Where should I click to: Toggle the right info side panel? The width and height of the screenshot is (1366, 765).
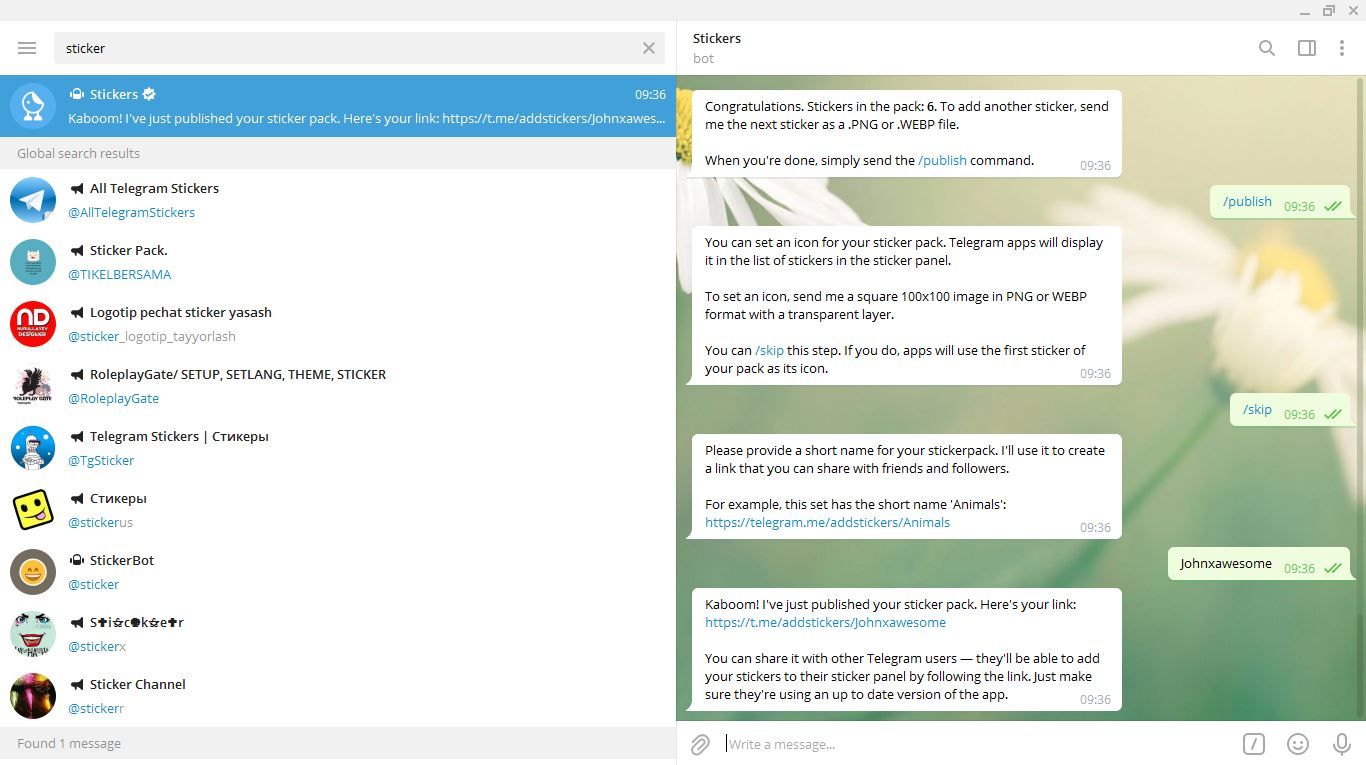click(x=1307, y=48)
